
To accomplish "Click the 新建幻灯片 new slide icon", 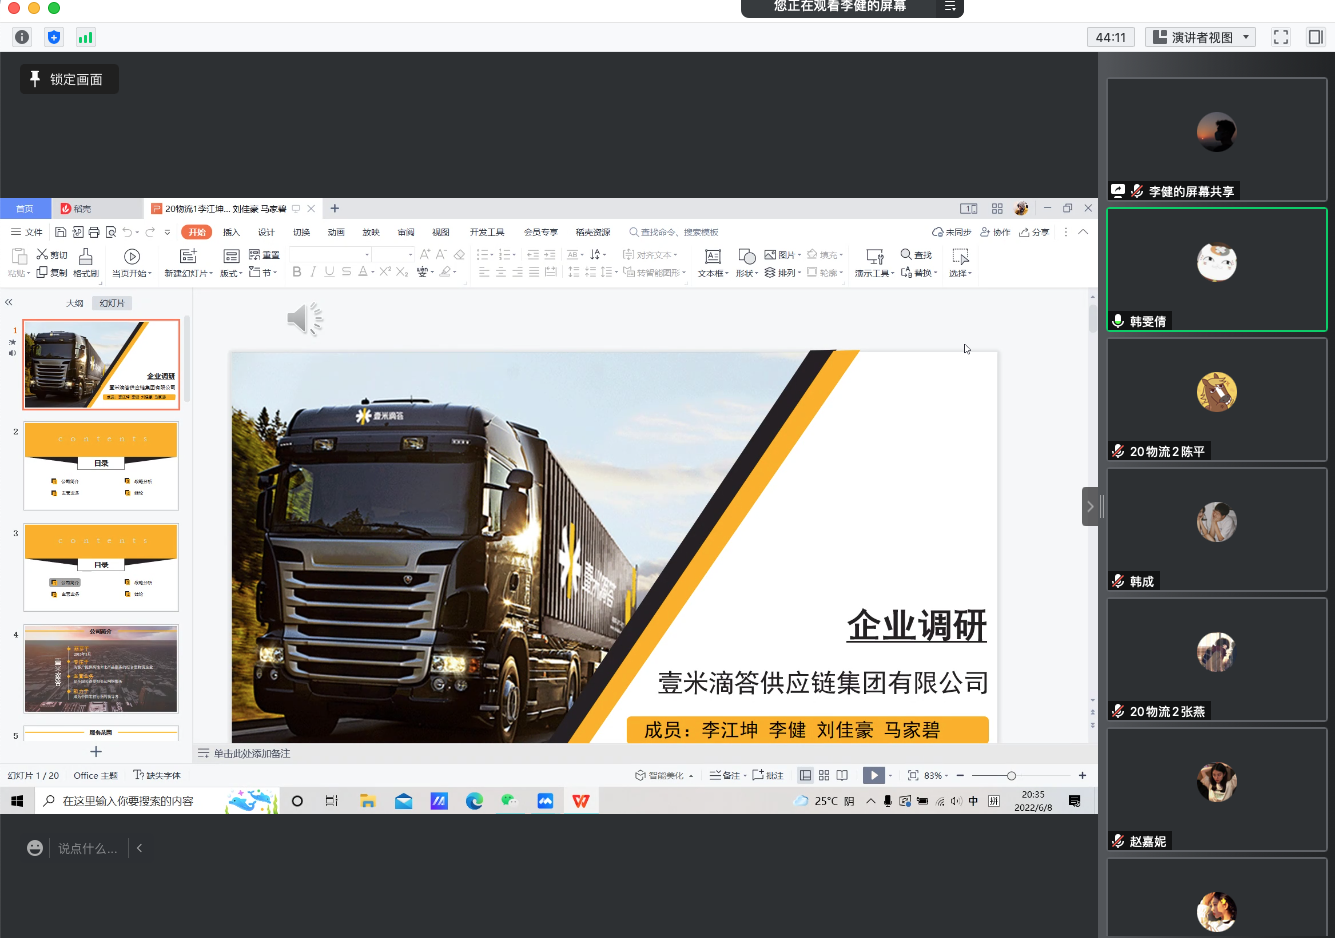I will pyautogui.click(x=188, y=257).
